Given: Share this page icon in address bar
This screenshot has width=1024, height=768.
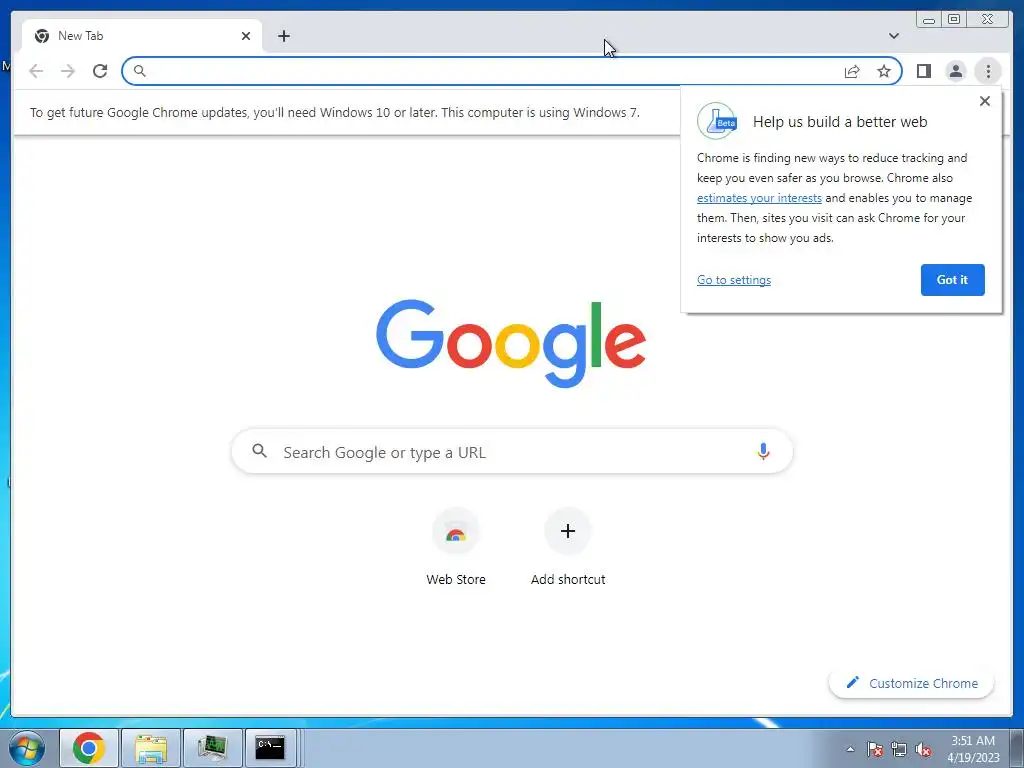Looking at the screenshot, I should 852,71.
